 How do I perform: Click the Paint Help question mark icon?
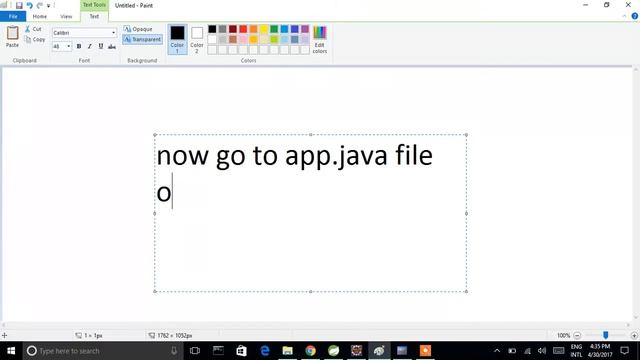pyautogui.click(x=634, y=16)
